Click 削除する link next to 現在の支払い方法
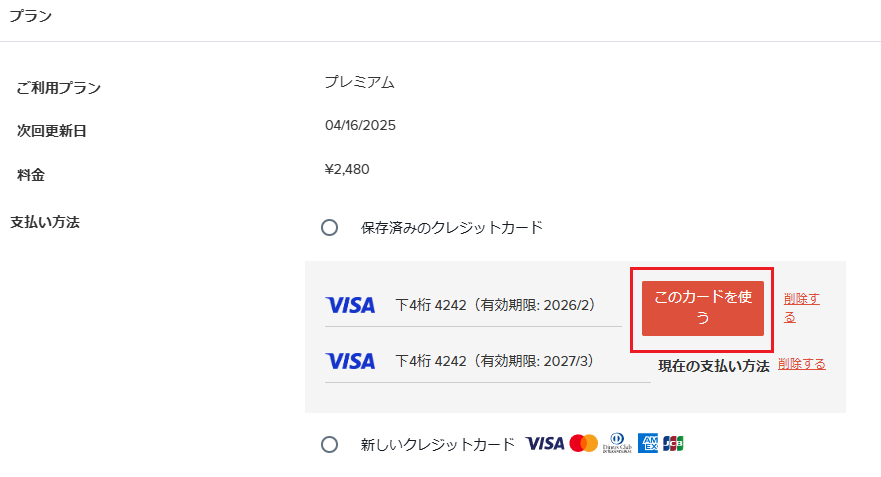The width and height of the screenshot is (881, 477). click(x=802, y=364)
